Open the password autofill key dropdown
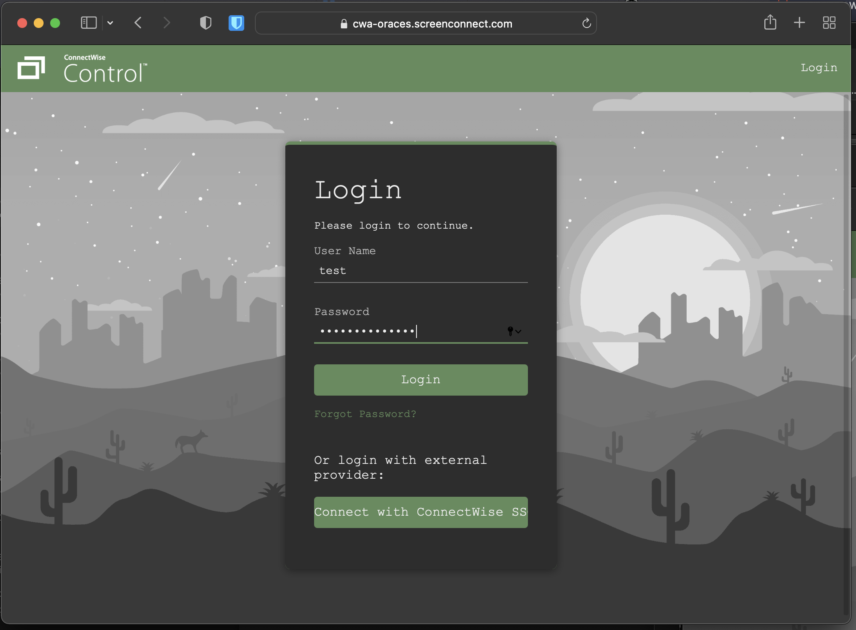Image resolution: width=856 pixels, height=630 pixels. 514,331
